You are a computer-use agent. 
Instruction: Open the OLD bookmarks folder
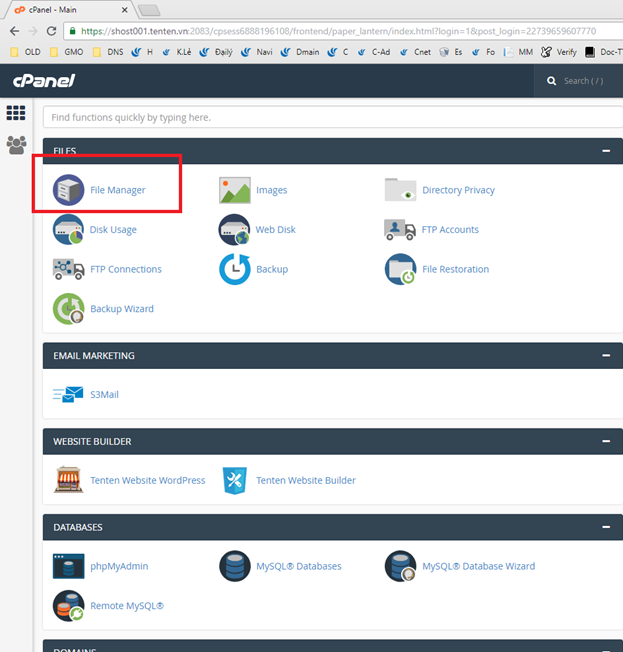pos(25,52)
